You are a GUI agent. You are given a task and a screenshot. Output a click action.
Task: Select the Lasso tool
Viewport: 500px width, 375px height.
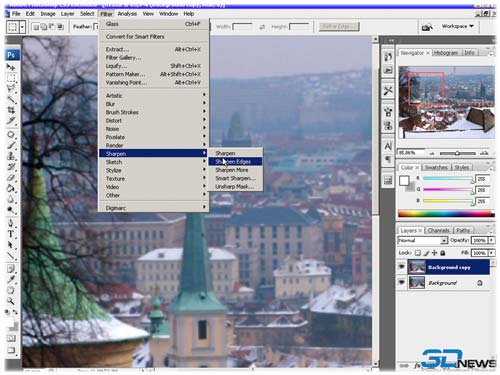pyautogui.click(x=11, y=89)
